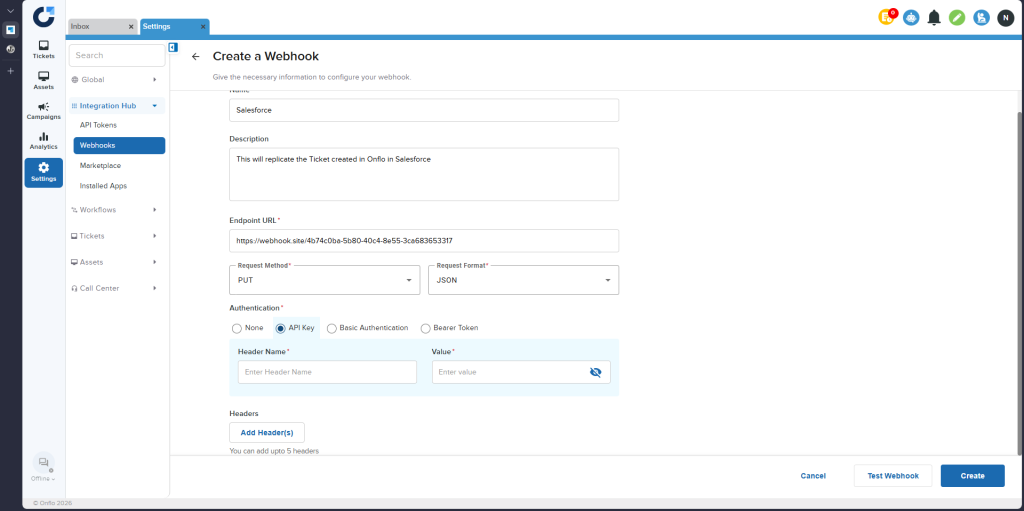Open the N user profile avatar

[1005, 18]
